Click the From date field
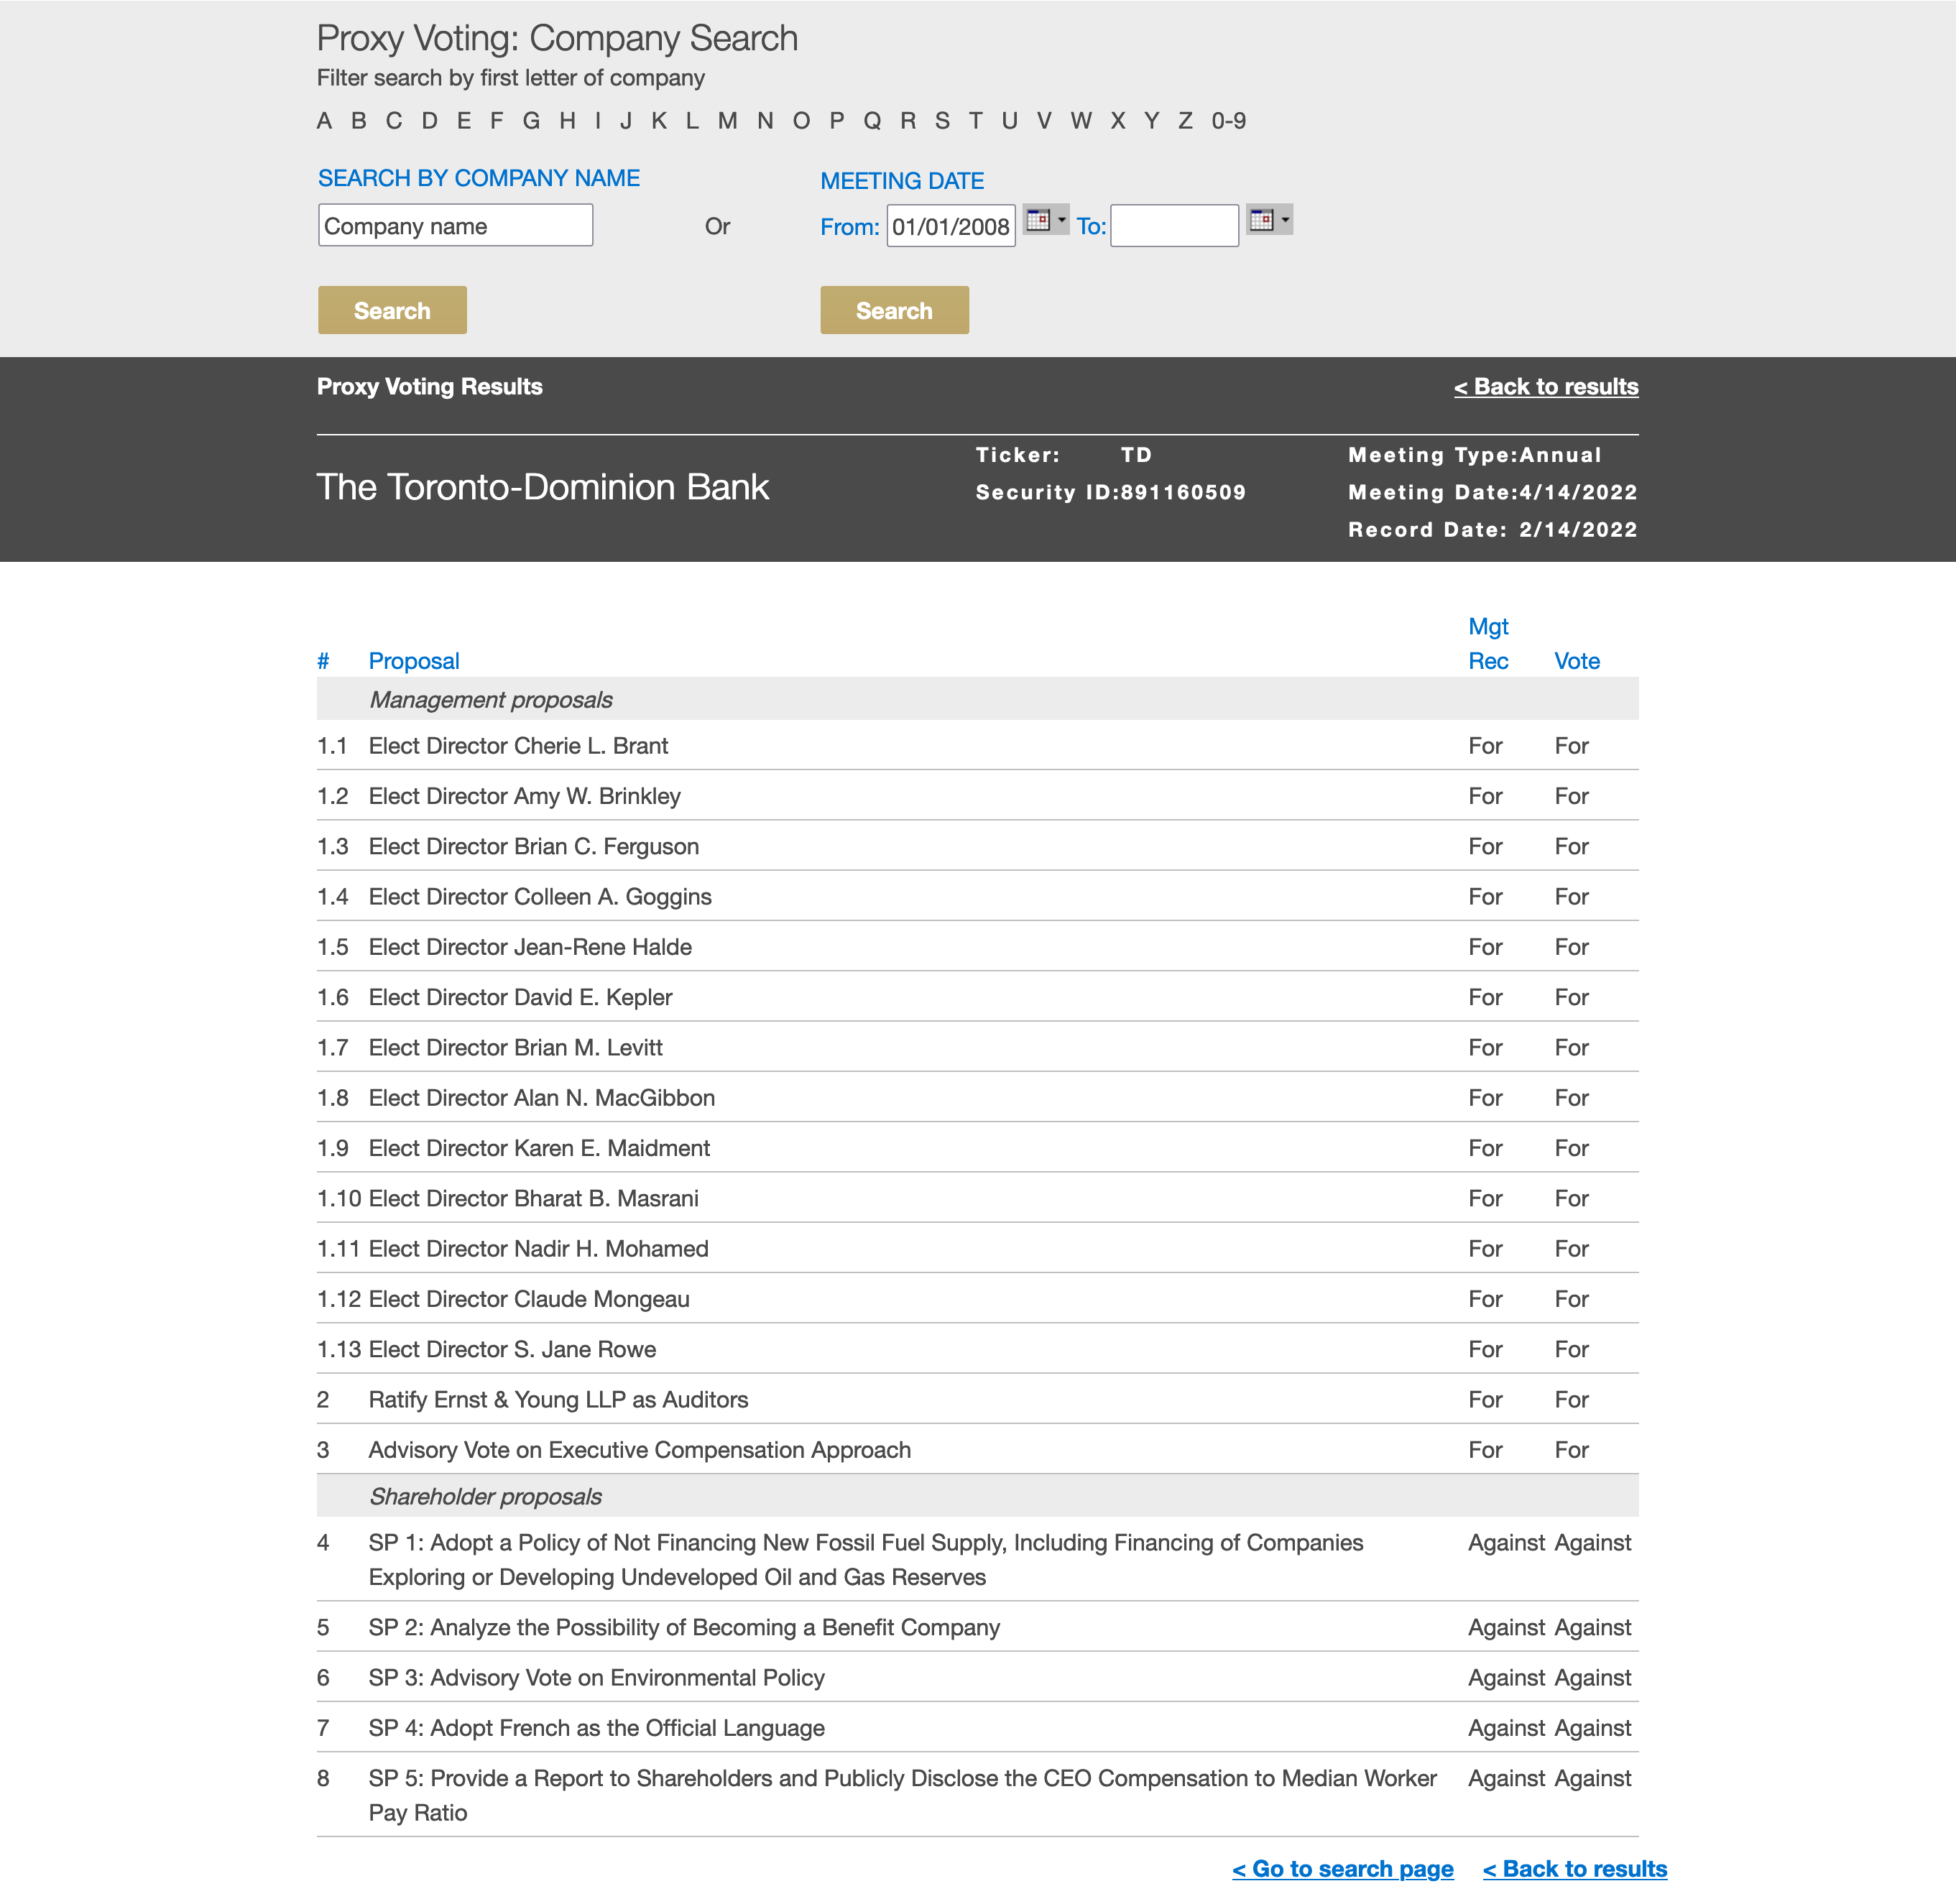This screenshot has width=1956, height=1904. pos(950,227)
